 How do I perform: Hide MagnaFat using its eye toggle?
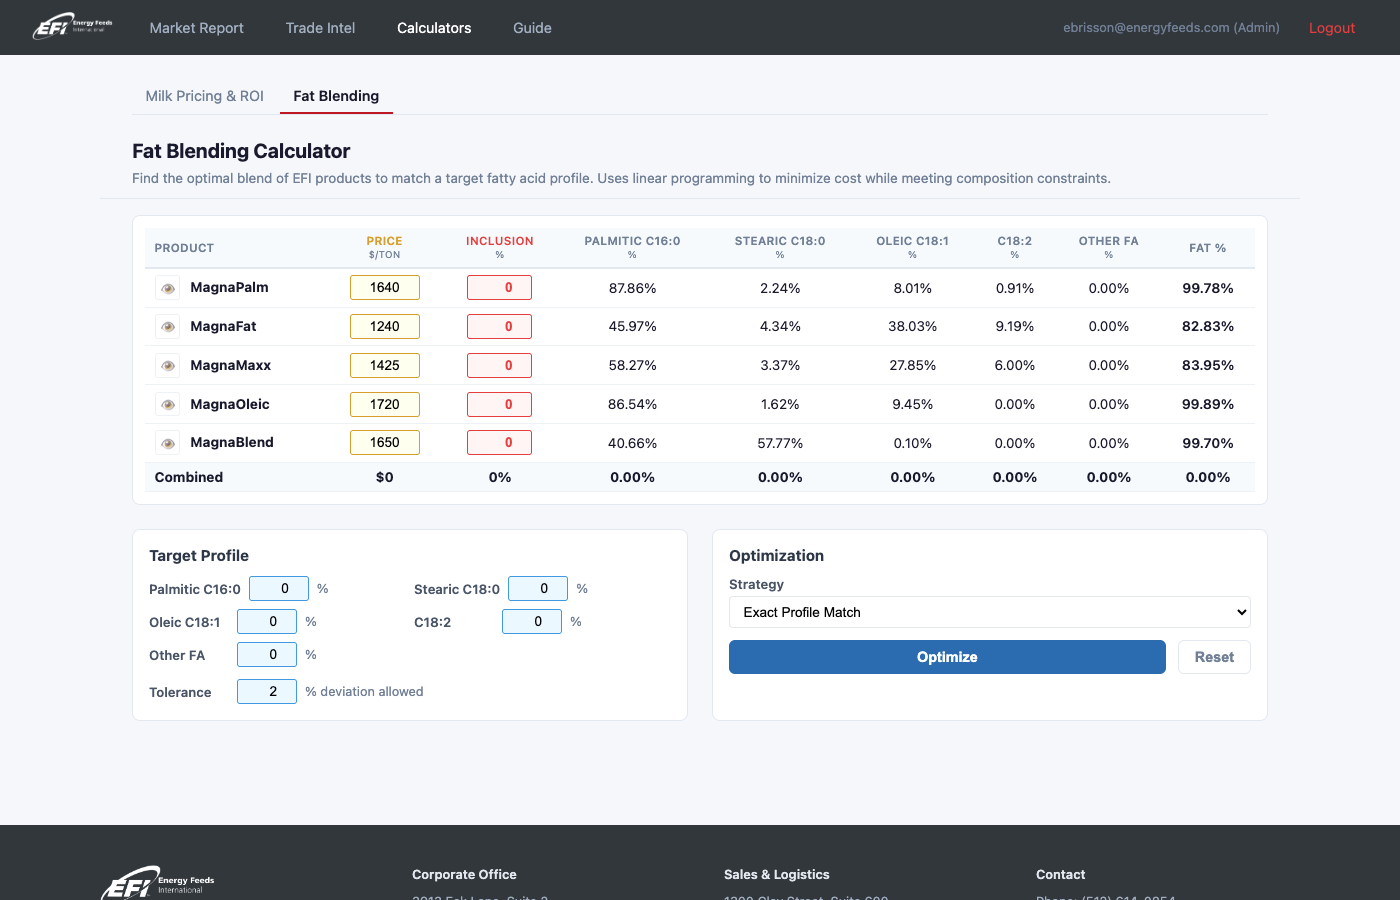[x=167, y=326]
